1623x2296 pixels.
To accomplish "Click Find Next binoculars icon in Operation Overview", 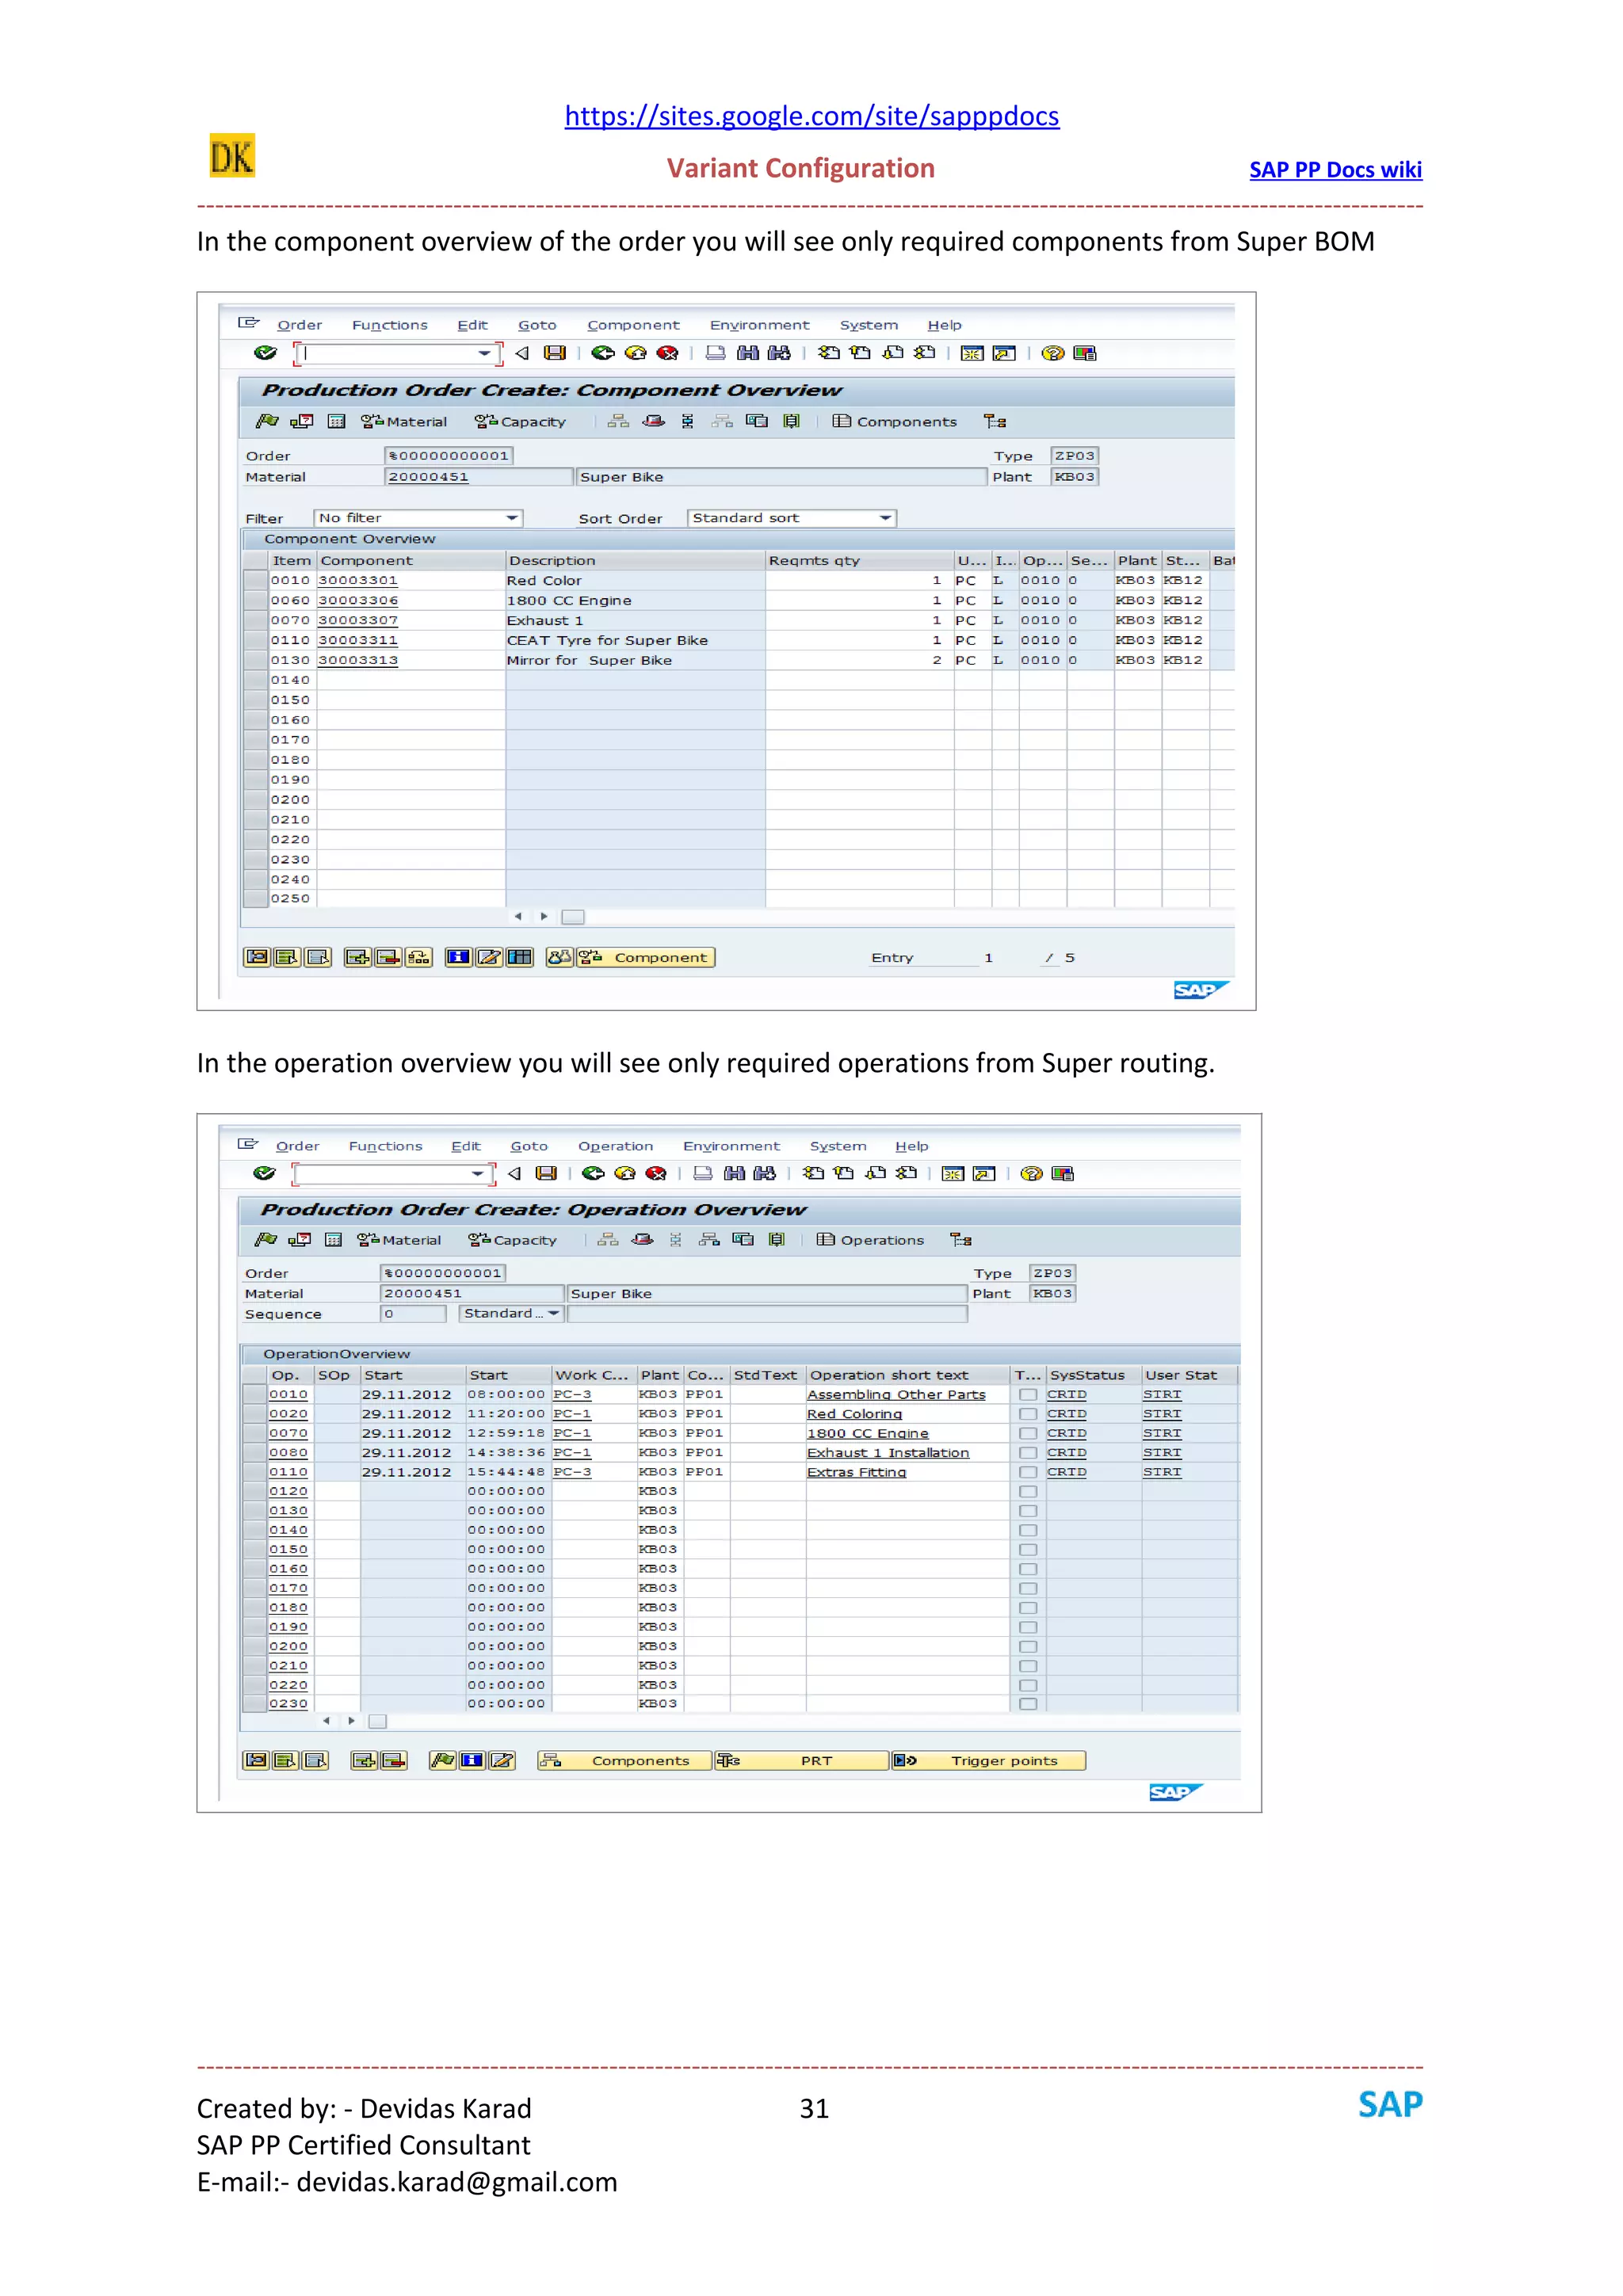I will 765,1173.
